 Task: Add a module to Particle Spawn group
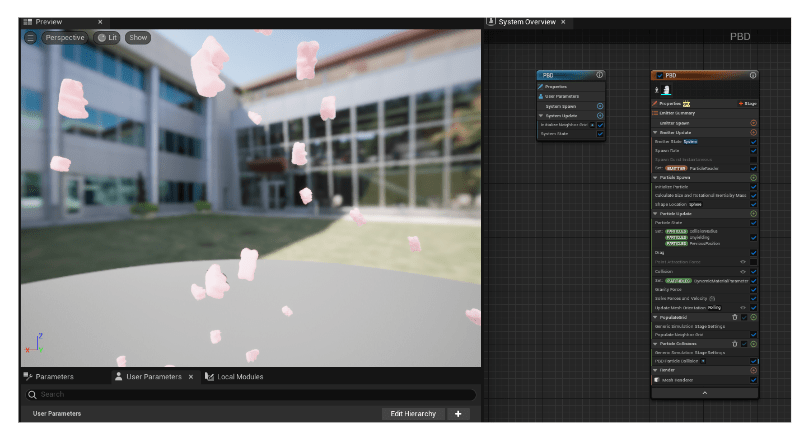(x=753, y=178)
